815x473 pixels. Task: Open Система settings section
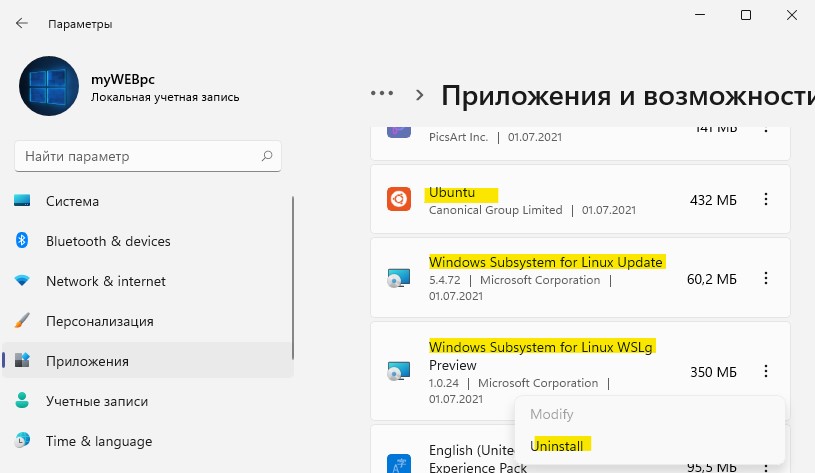(148, 201)
